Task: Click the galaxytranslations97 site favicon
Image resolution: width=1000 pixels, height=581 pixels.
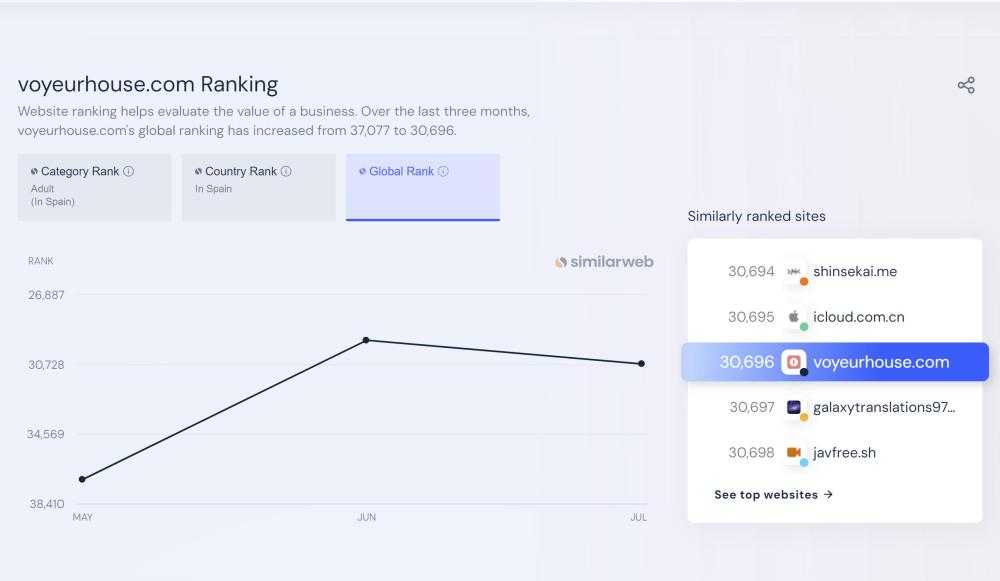Action: [794, 407]
